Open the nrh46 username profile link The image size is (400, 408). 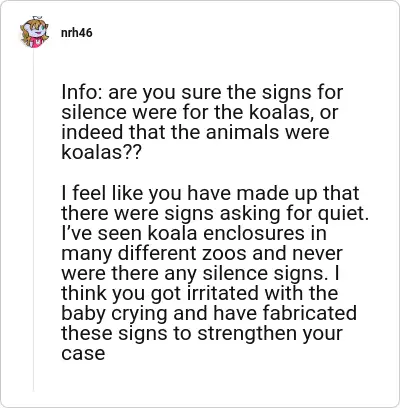click(x=77, y=33)
